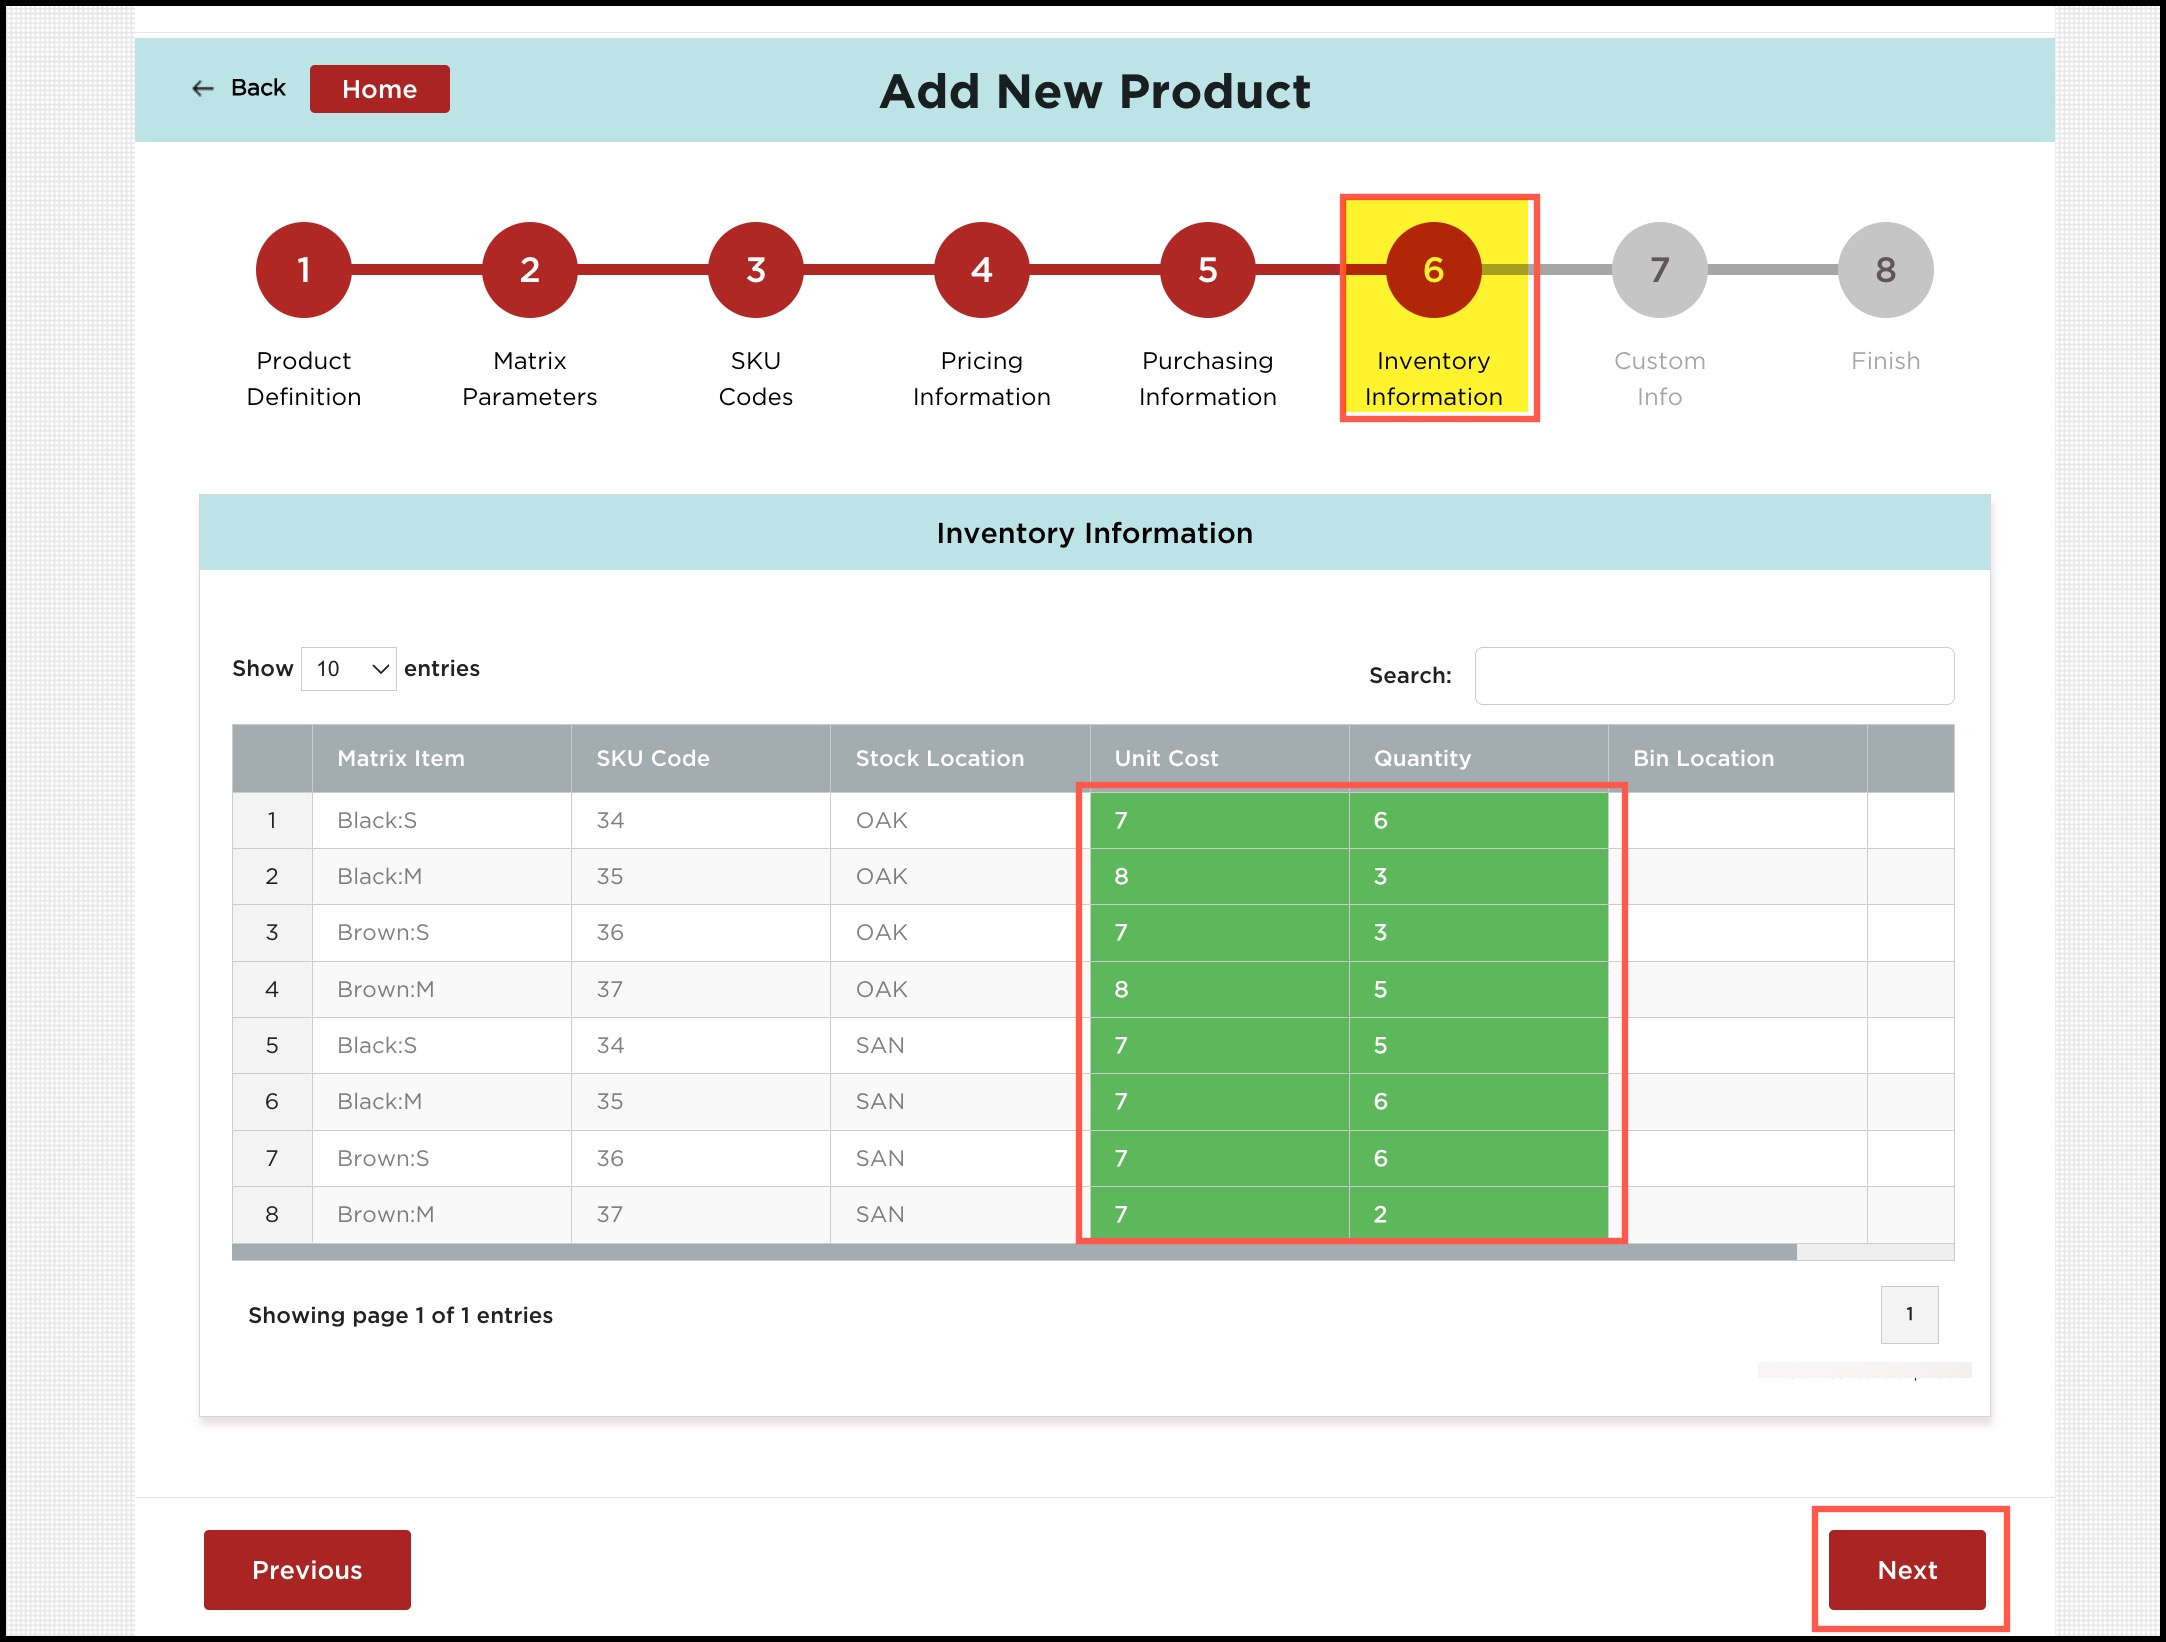Open the Show entries dropdown
The width and height of the screenshot is (2166, 1642).
[x=348, y=669]
